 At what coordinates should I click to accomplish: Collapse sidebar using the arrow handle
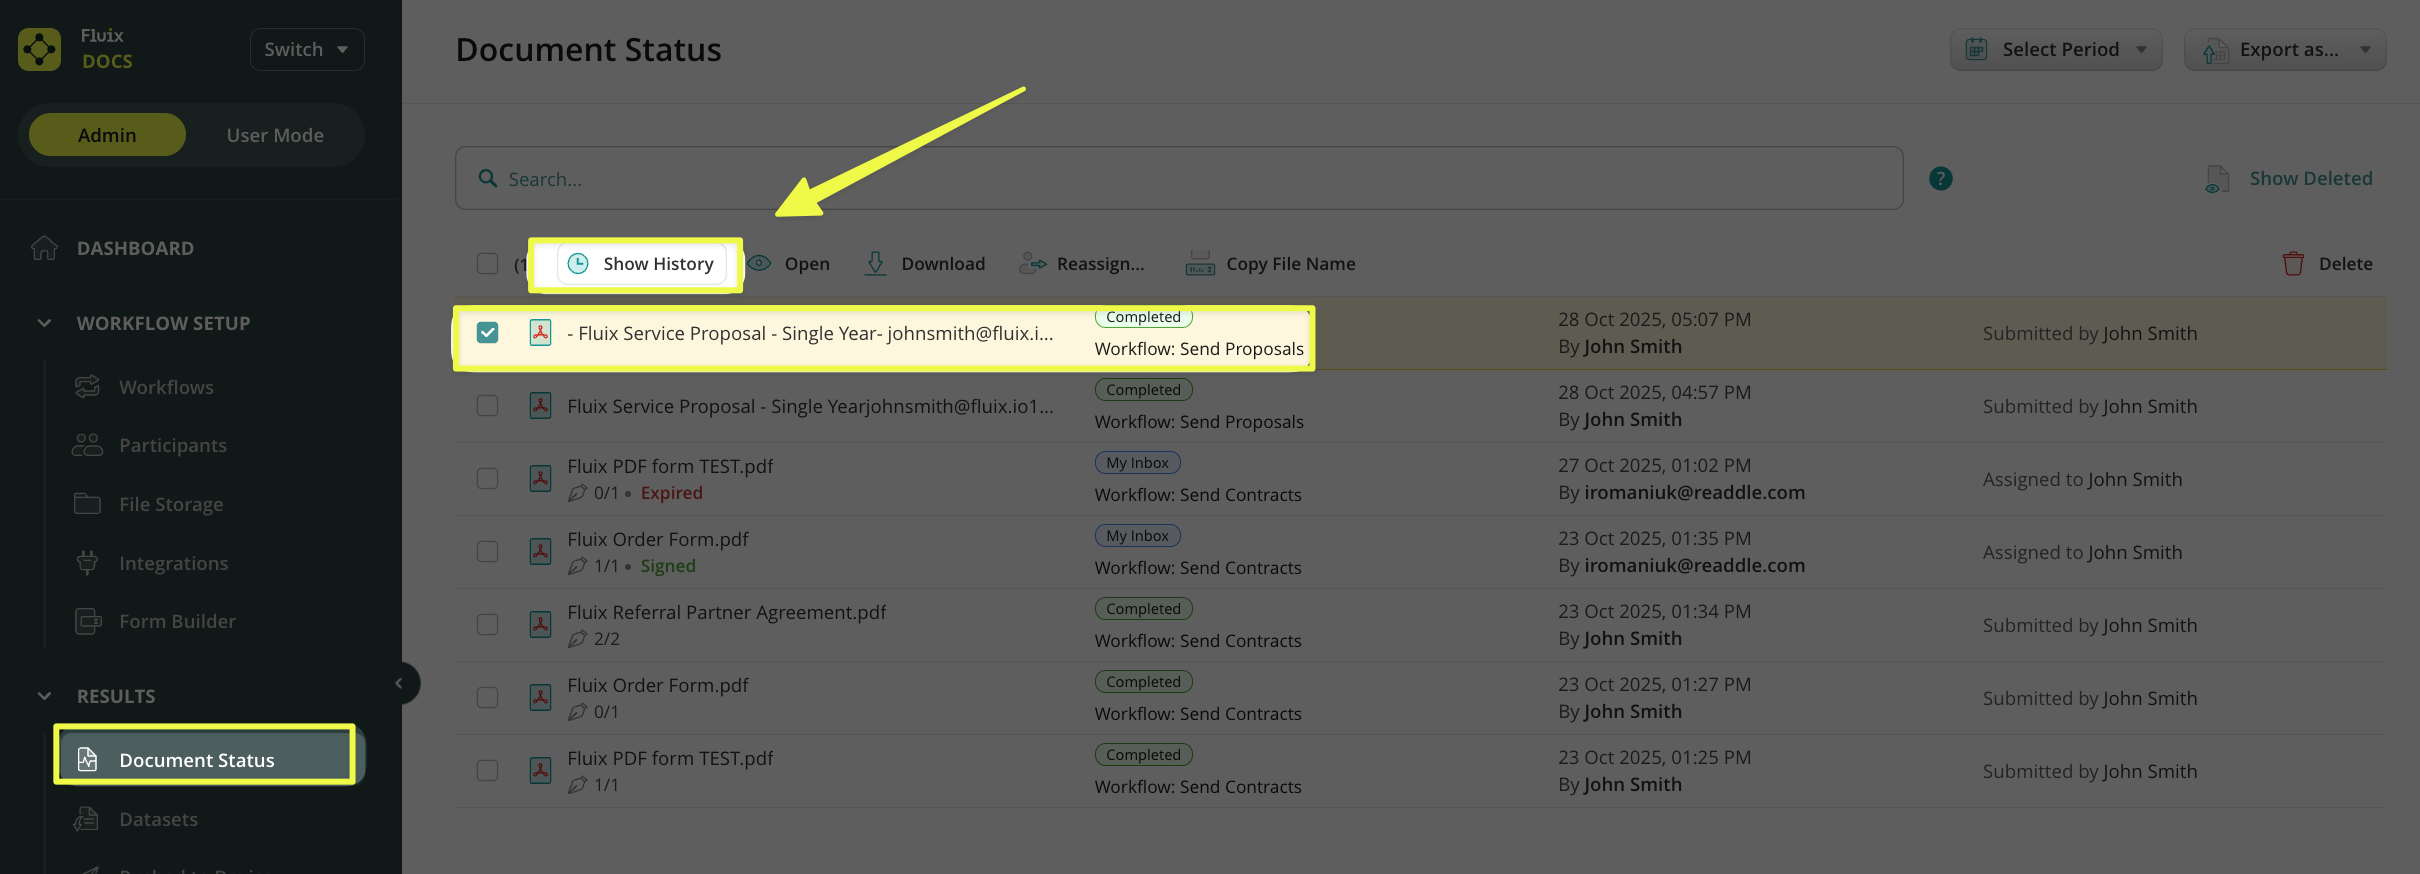point(399,683)
